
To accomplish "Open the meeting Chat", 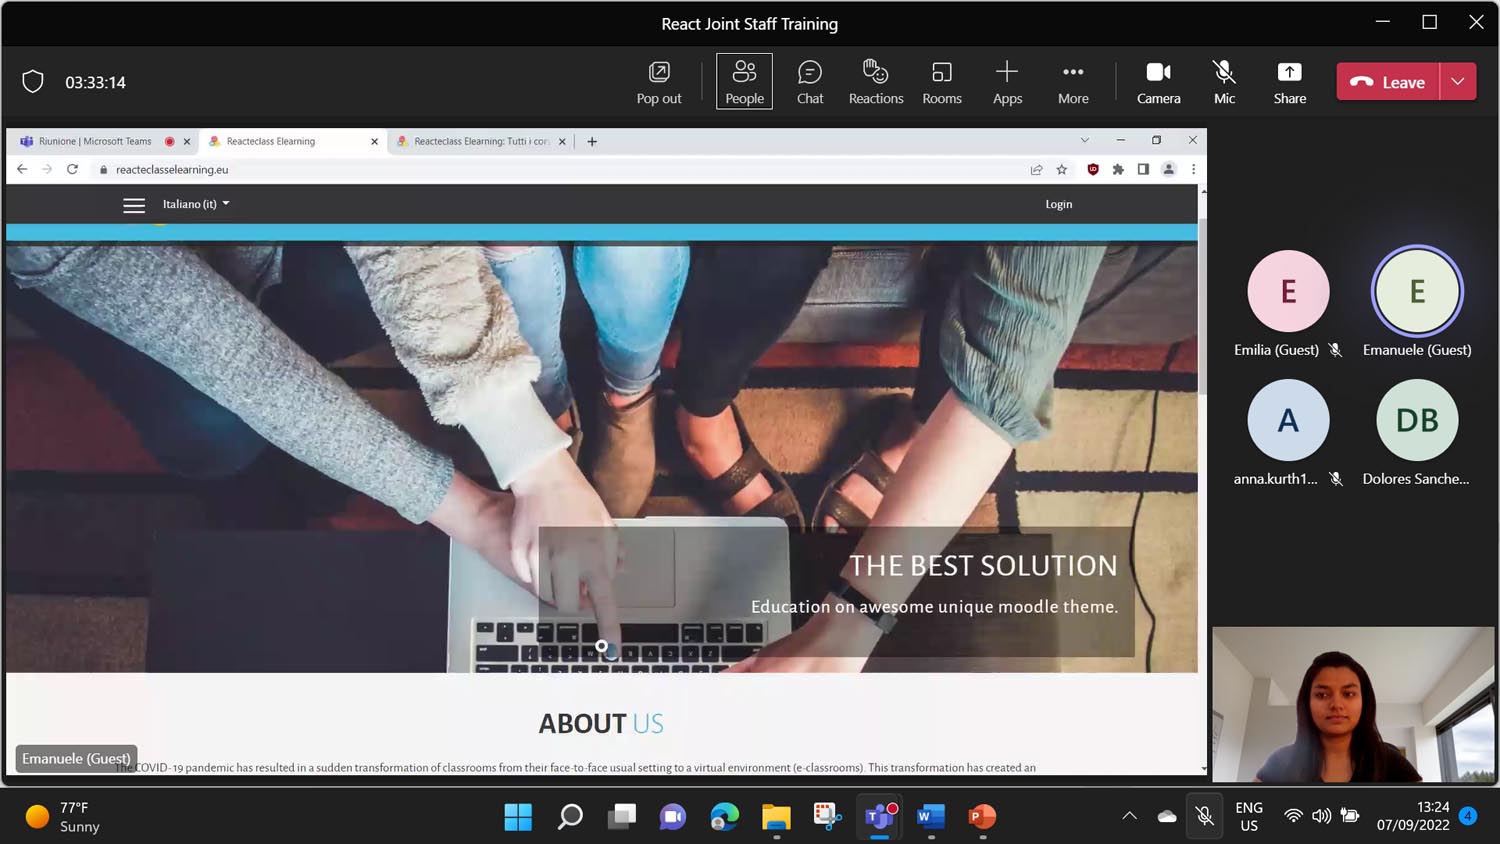I will 810,82.
